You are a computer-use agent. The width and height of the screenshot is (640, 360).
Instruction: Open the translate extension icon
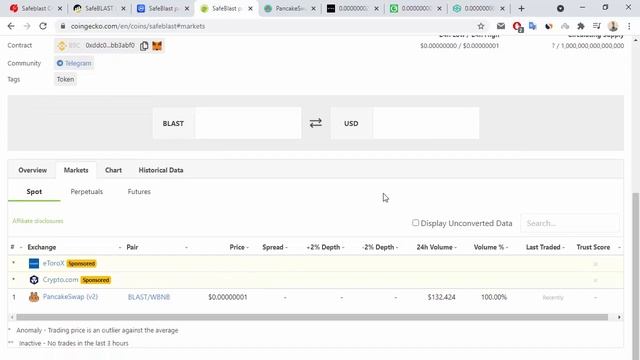[x=533, y=26]
